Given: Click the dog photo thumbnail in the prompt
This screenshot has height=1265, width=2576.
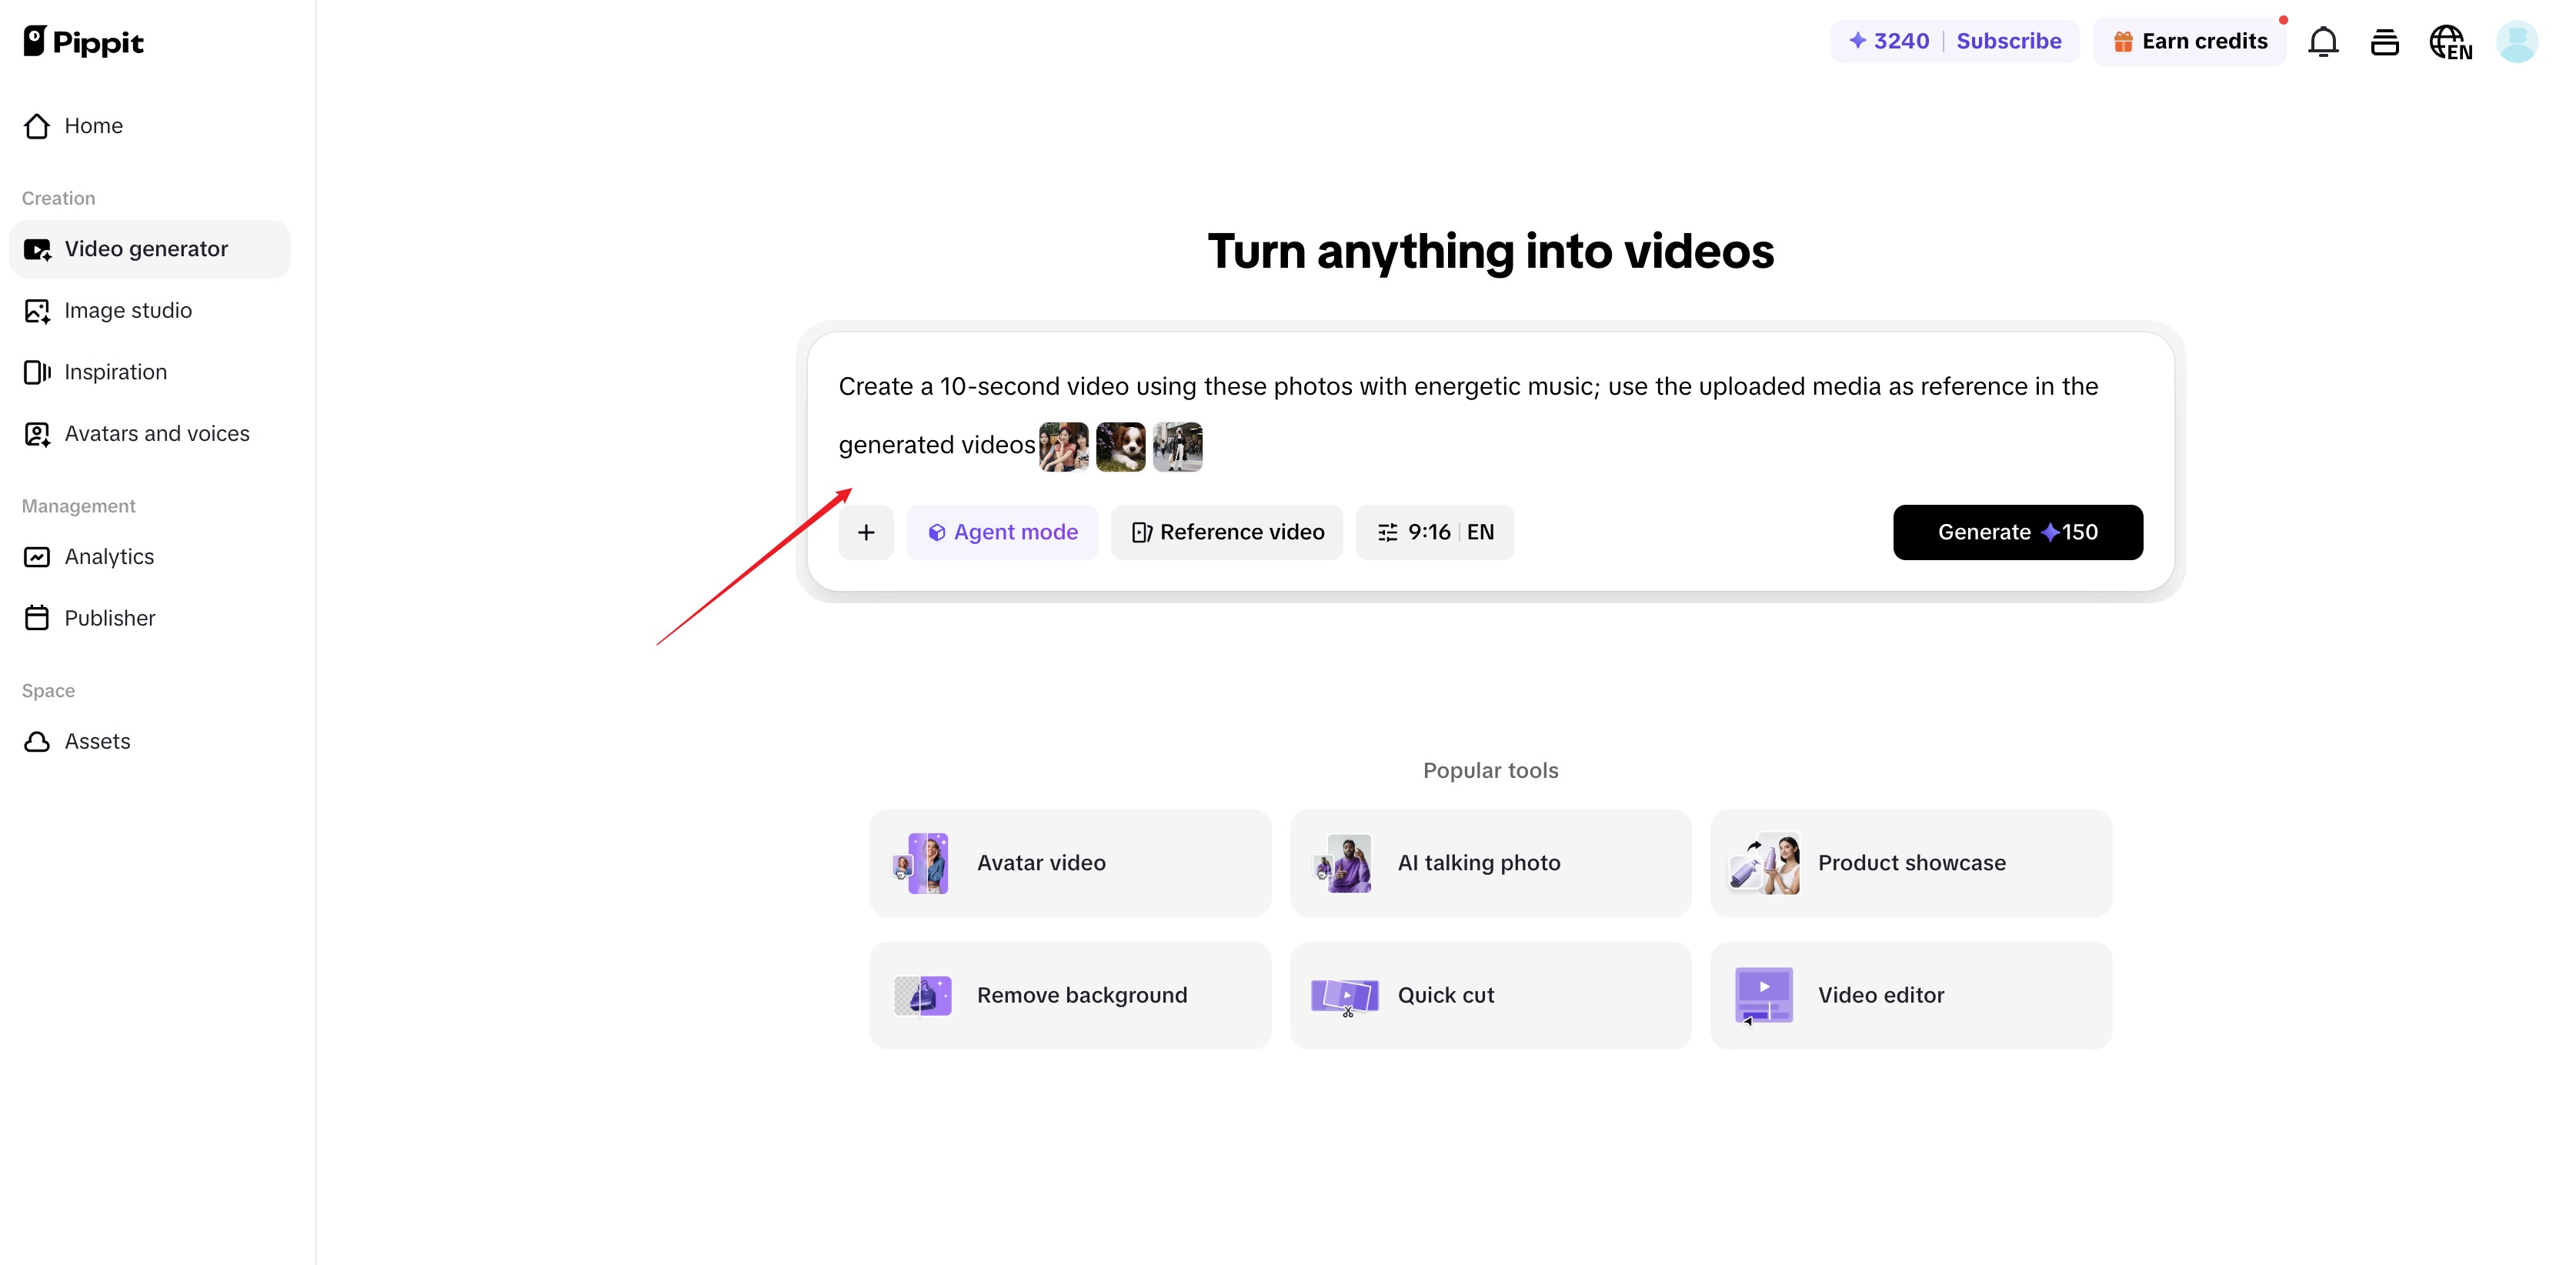Looking at the screenshot, I should click(1120, 446).
